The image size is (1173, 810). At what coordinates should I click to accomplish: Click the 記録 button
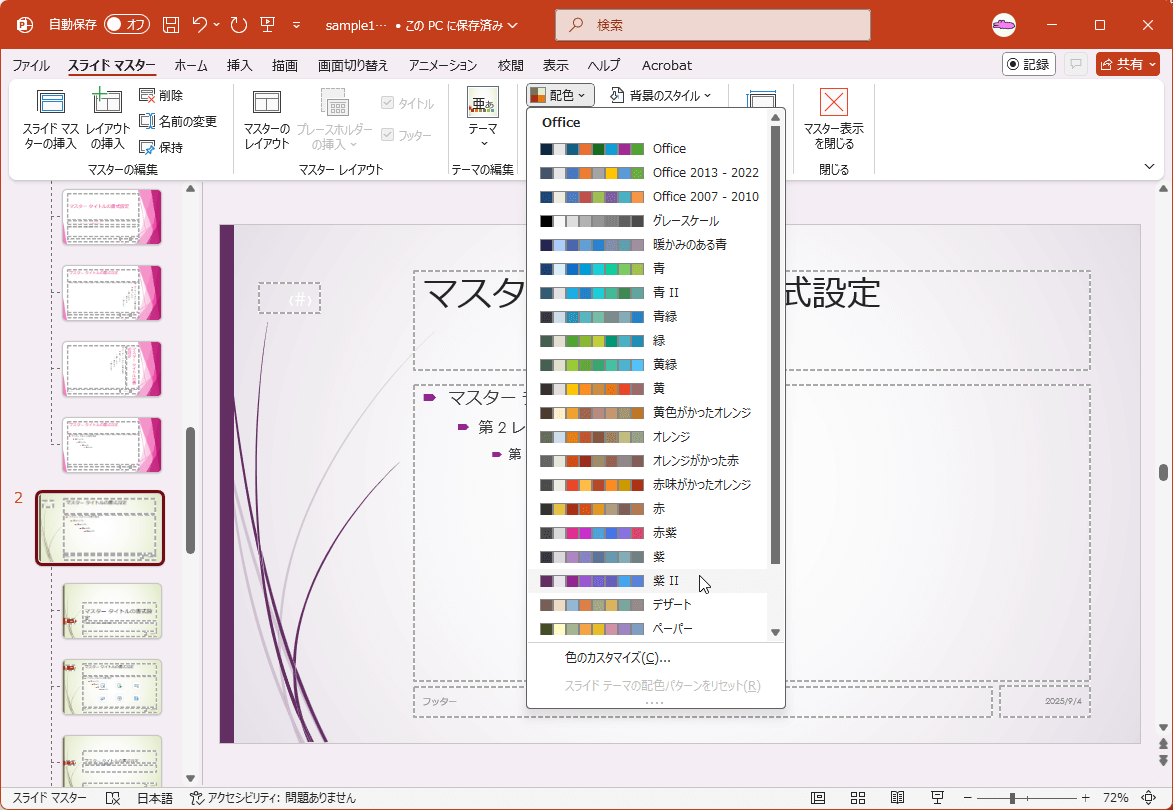coord(1029,64)
